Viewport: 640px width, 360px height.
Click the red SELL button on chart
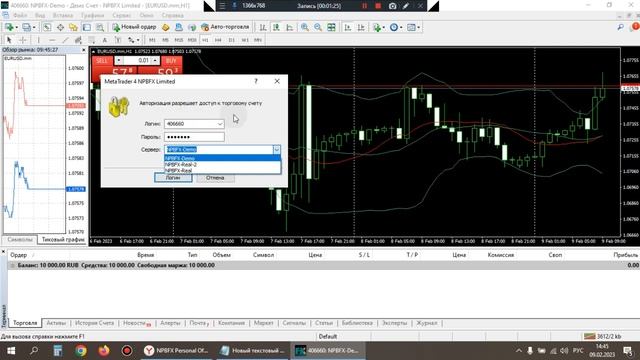click(x=102, y=61)
